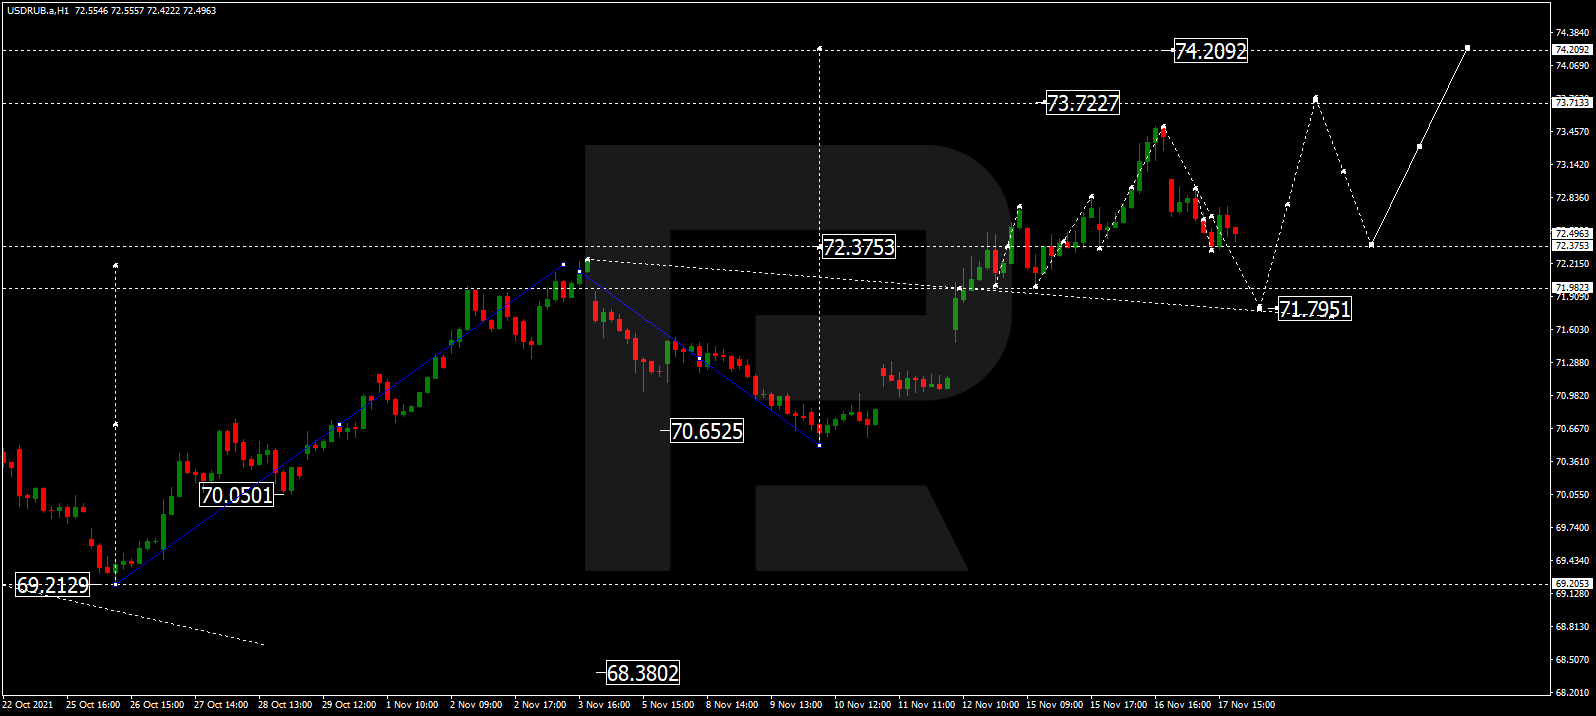
Task: Click the 70.6525 price label
Action: [x=706, y=431]
